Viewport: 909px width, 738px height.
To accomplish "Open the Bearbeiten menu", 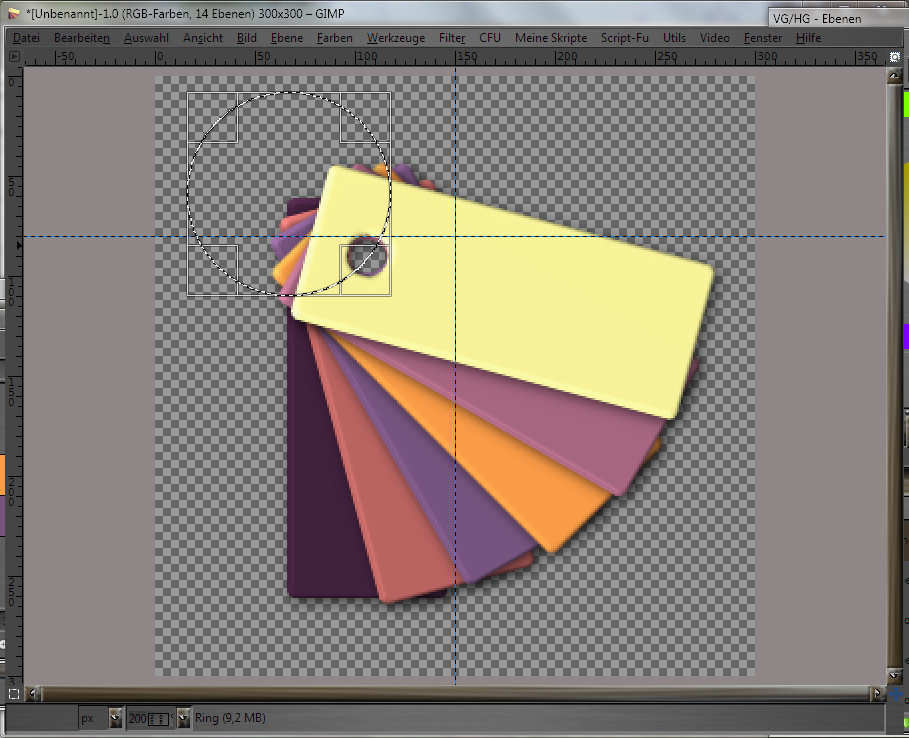I will pos(82,38).
